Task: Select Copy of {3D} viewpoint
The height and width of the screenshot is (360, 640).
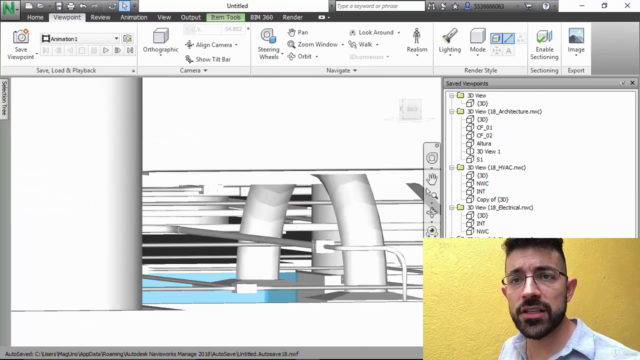Action: pyautogui.click(x=492, y=200)
